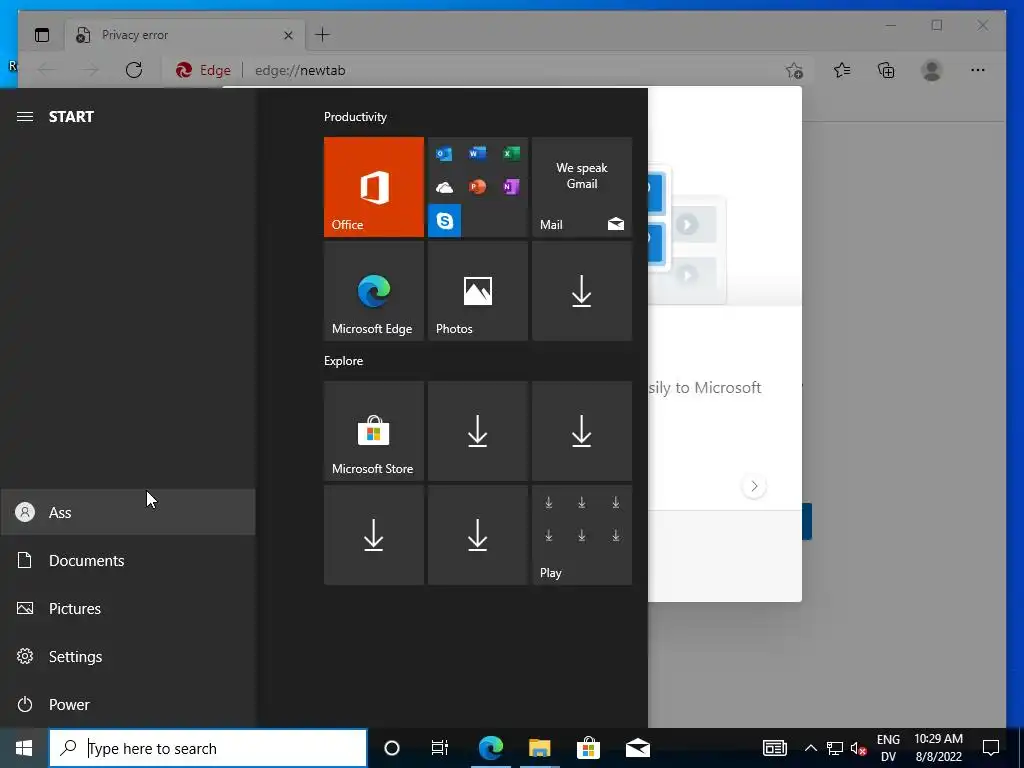Click the download tile beside Photos
Screen dimensions: 1024x768
(x=582, y=291)
